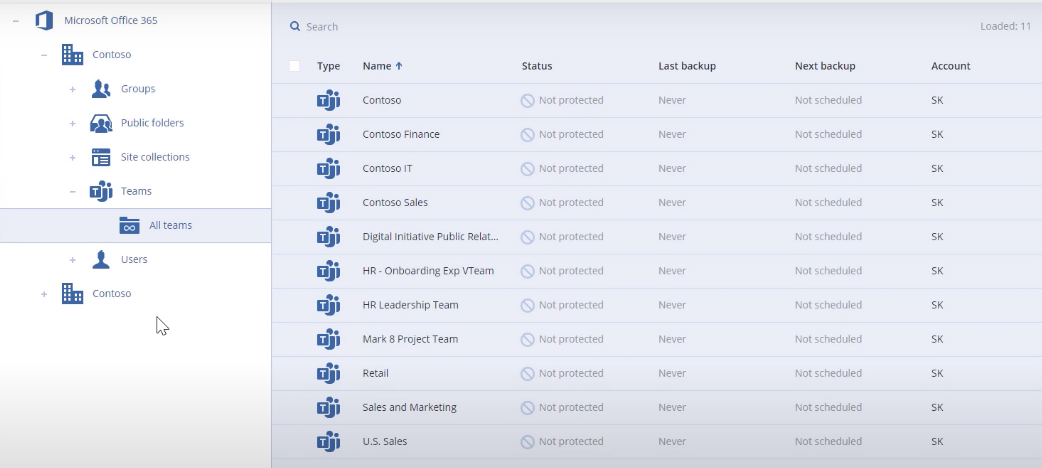Select the Sales and Marketing team name

409,408
